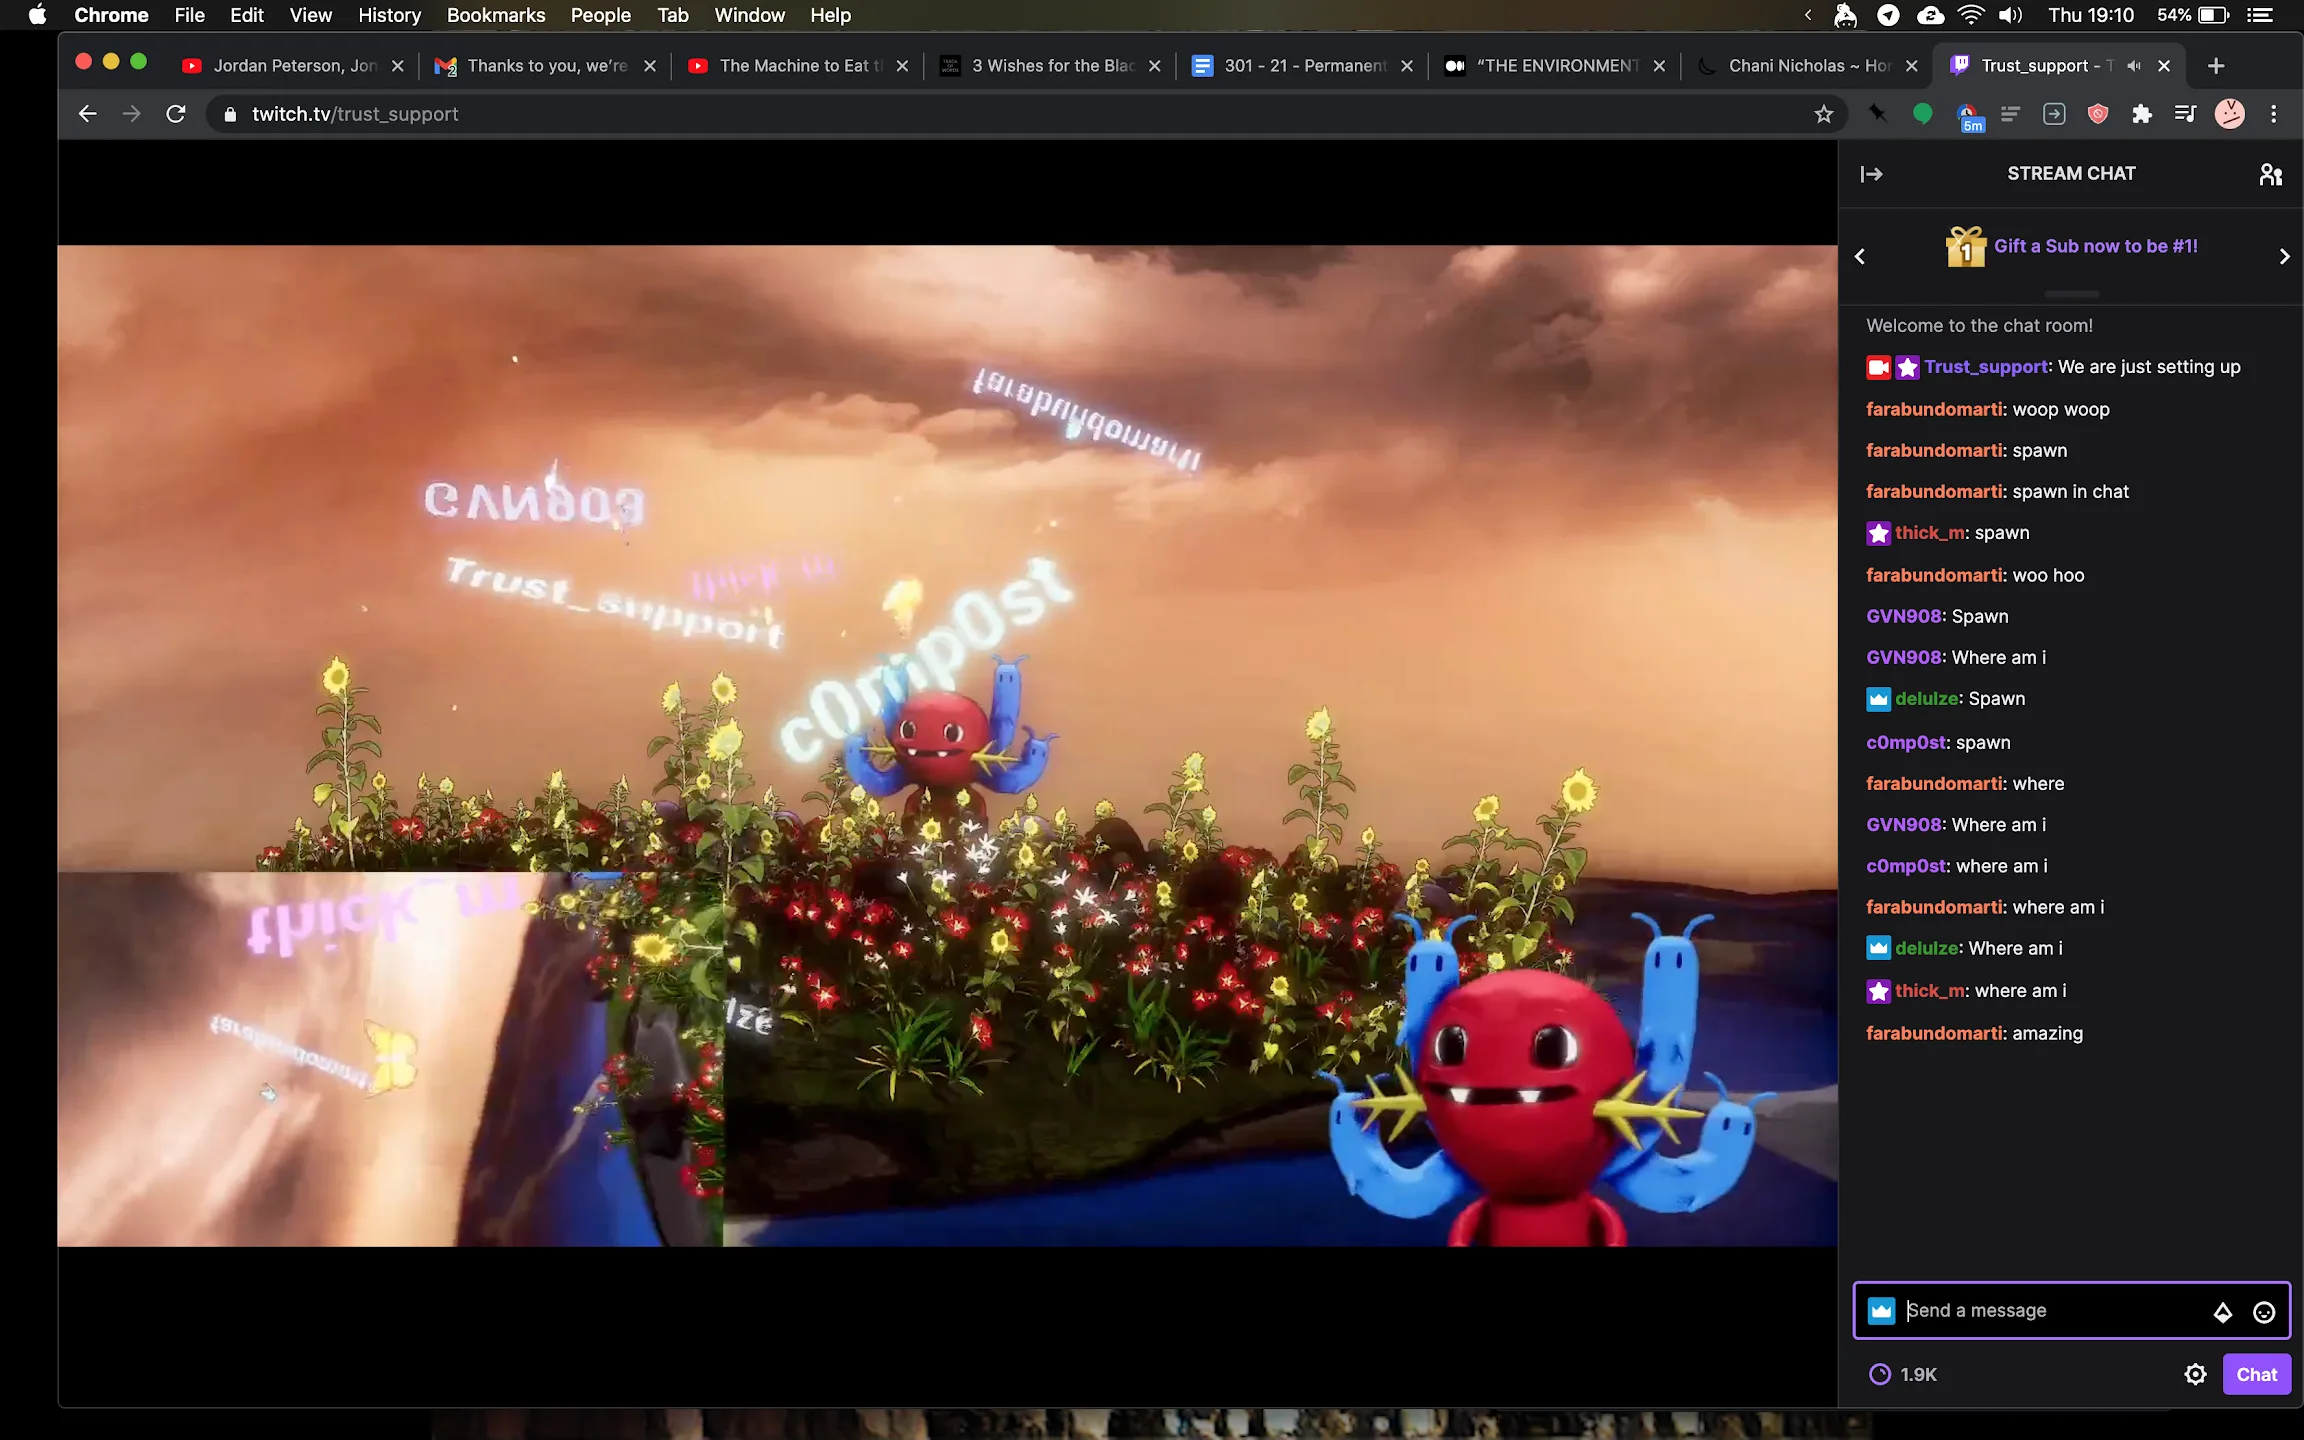
Task: View site lock security info
Action: tap(230, 114)
